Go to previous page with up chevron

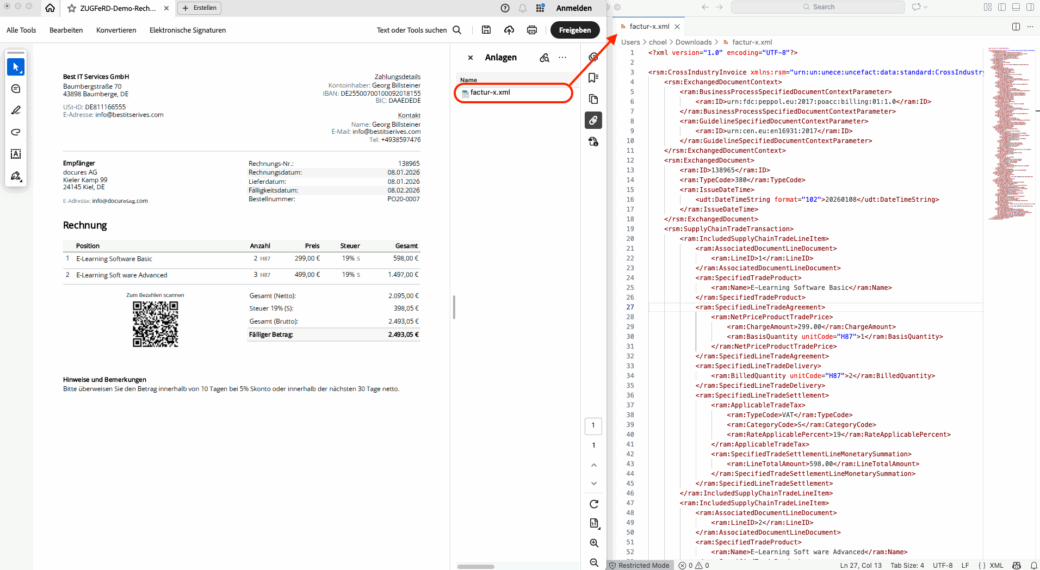594,465
